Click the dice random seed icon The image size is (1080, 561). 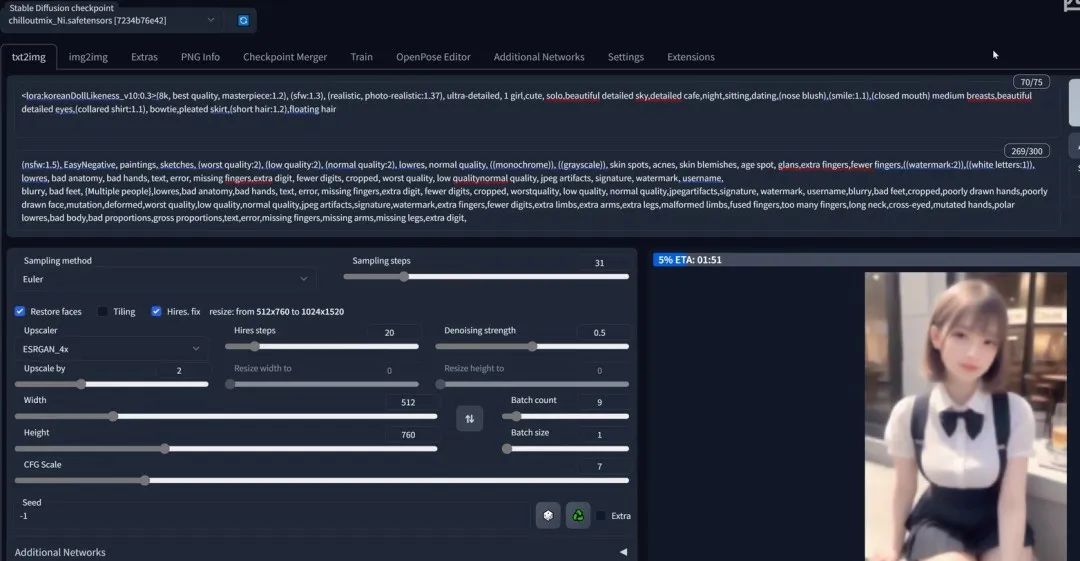547,515
